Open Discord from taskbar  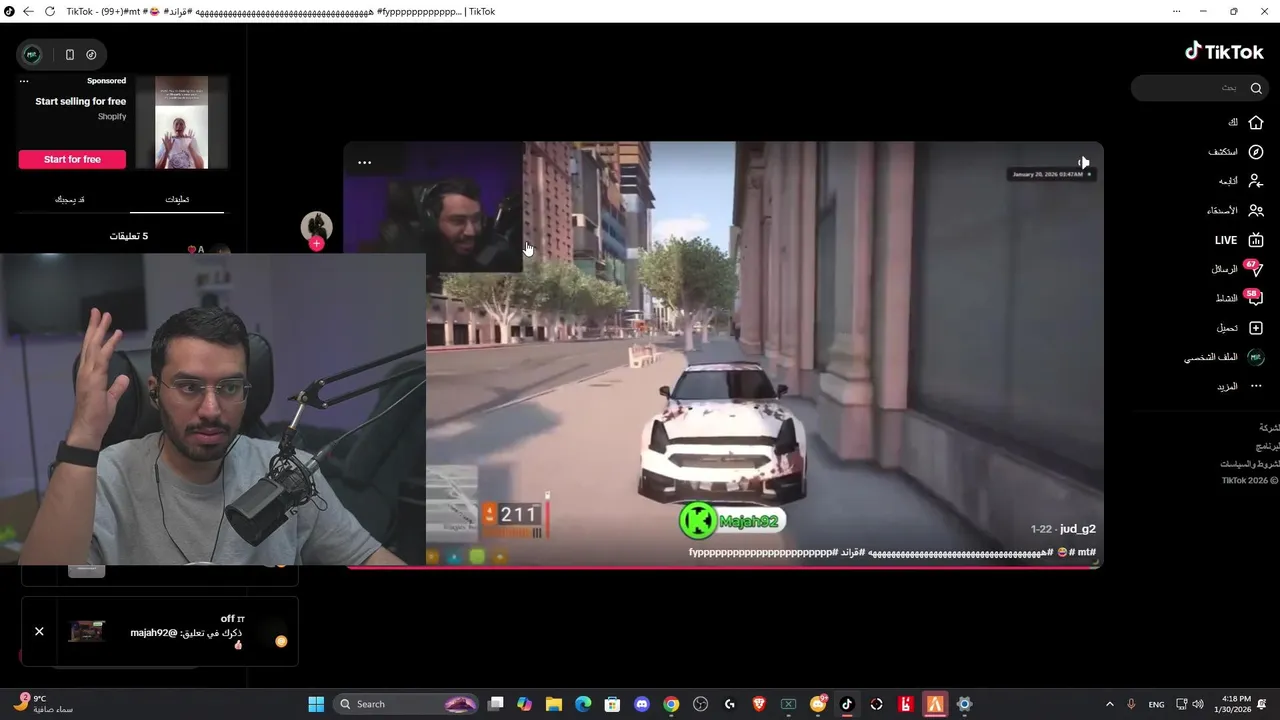(x=642, y=704)
